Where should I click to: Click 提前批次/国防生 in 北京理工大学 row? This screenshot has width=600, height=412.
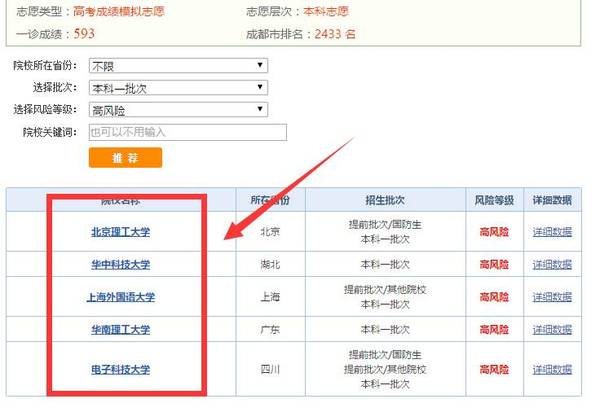point(385,225)
